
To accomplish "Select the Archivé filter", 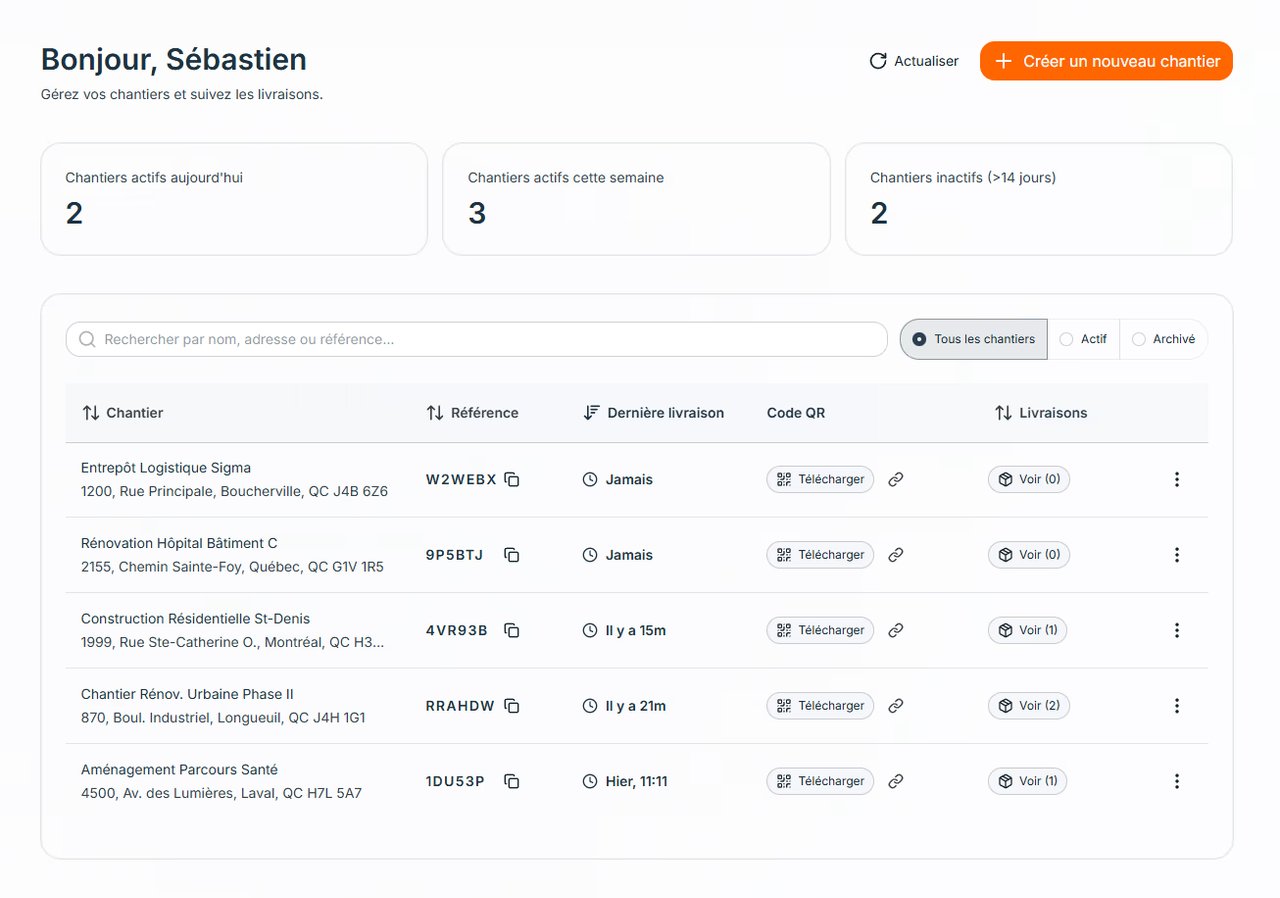I will coord(1162,339).
